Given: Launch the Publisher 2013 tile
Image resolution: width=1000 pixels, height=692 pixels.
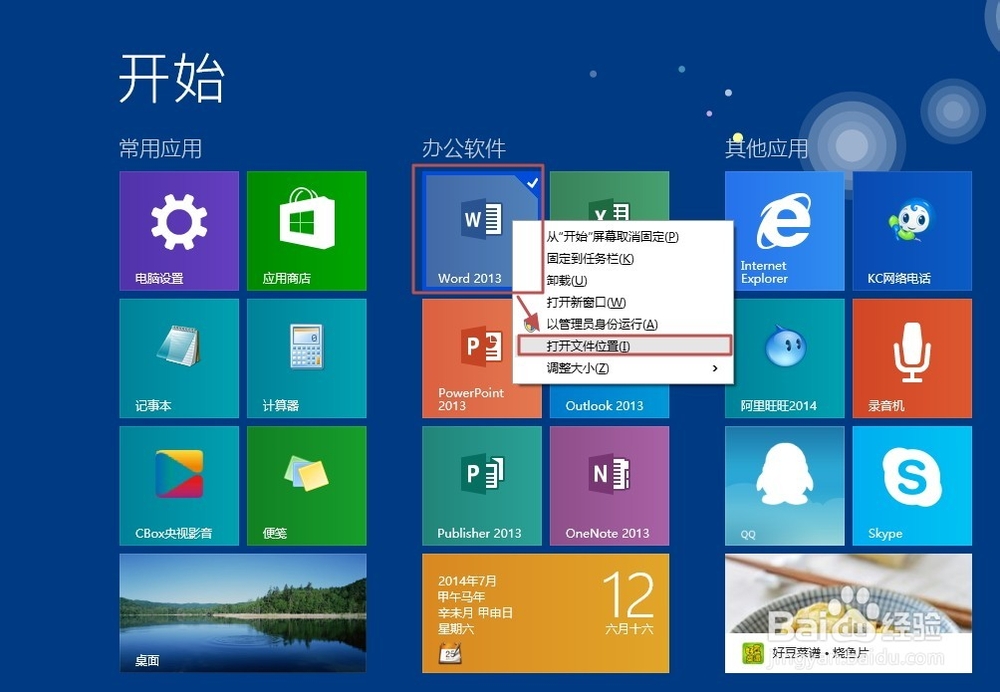Looking at the screenshot, I should point(482,486).
